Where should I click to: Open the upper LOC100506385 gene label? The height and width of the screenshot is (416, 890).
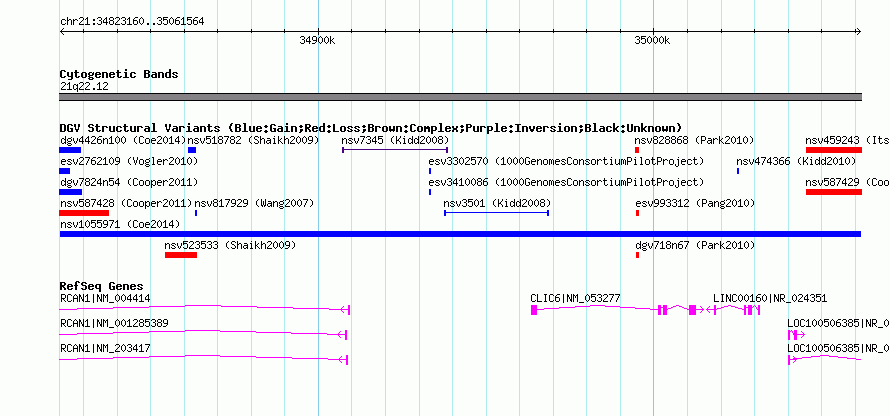[838, 323]
